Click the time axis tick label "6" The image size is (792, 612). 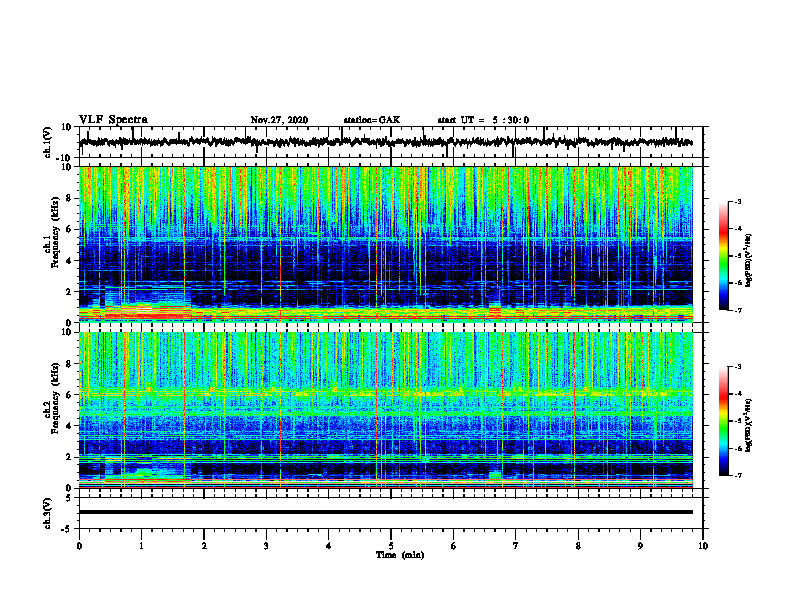454,546
